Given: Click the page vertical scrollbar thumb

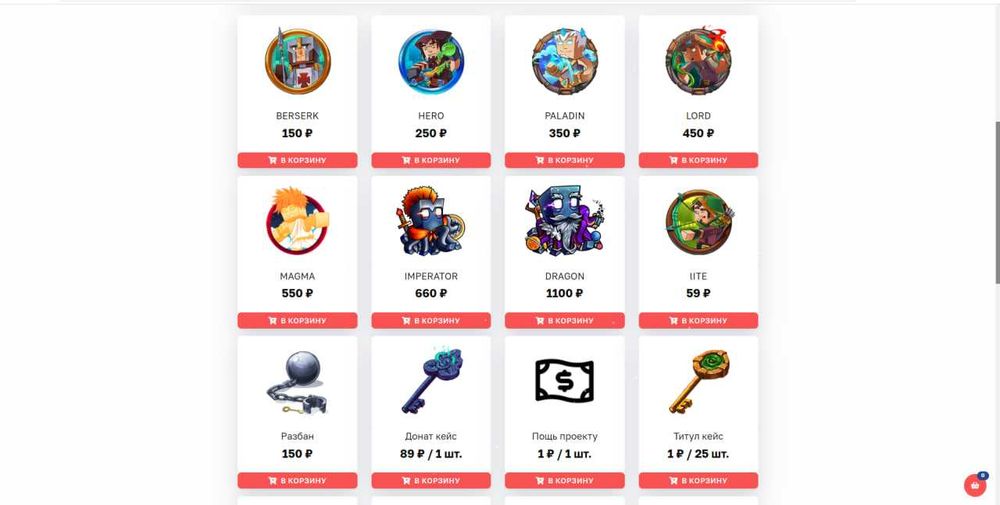Looking at the screenshot, I should 997,202.
